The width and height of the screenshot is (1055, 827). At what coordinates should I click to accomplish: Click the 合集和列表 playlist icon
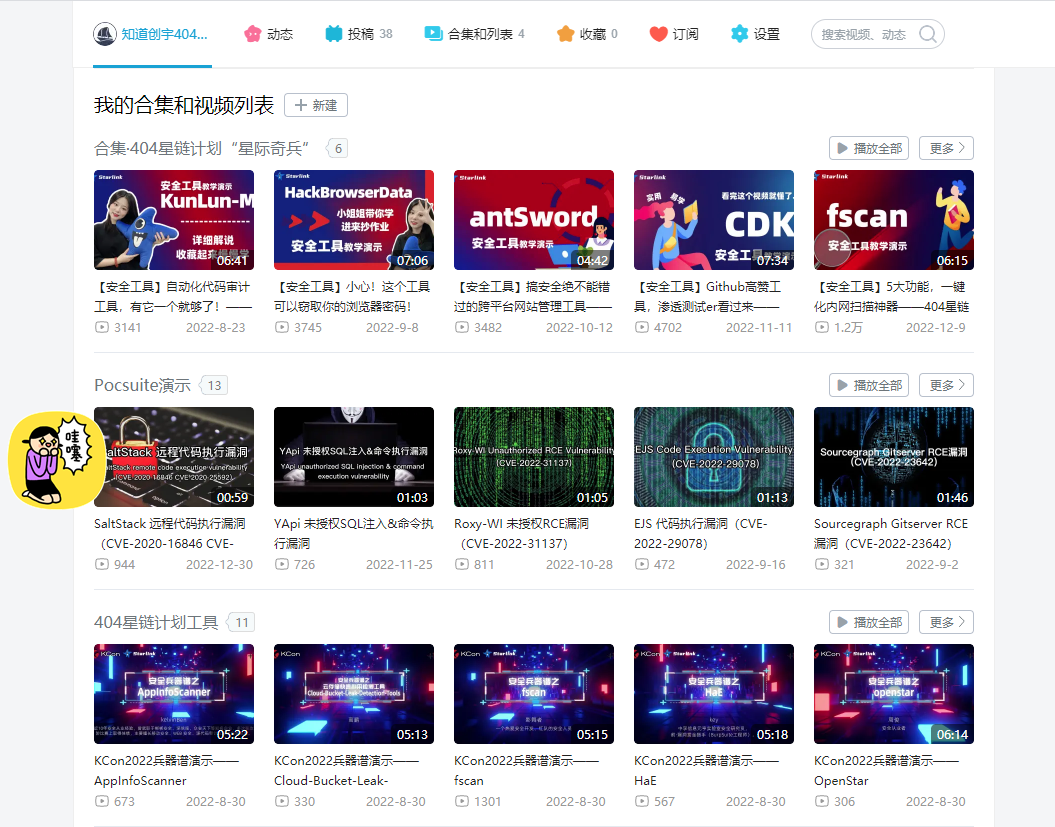[x=433, y=34]
